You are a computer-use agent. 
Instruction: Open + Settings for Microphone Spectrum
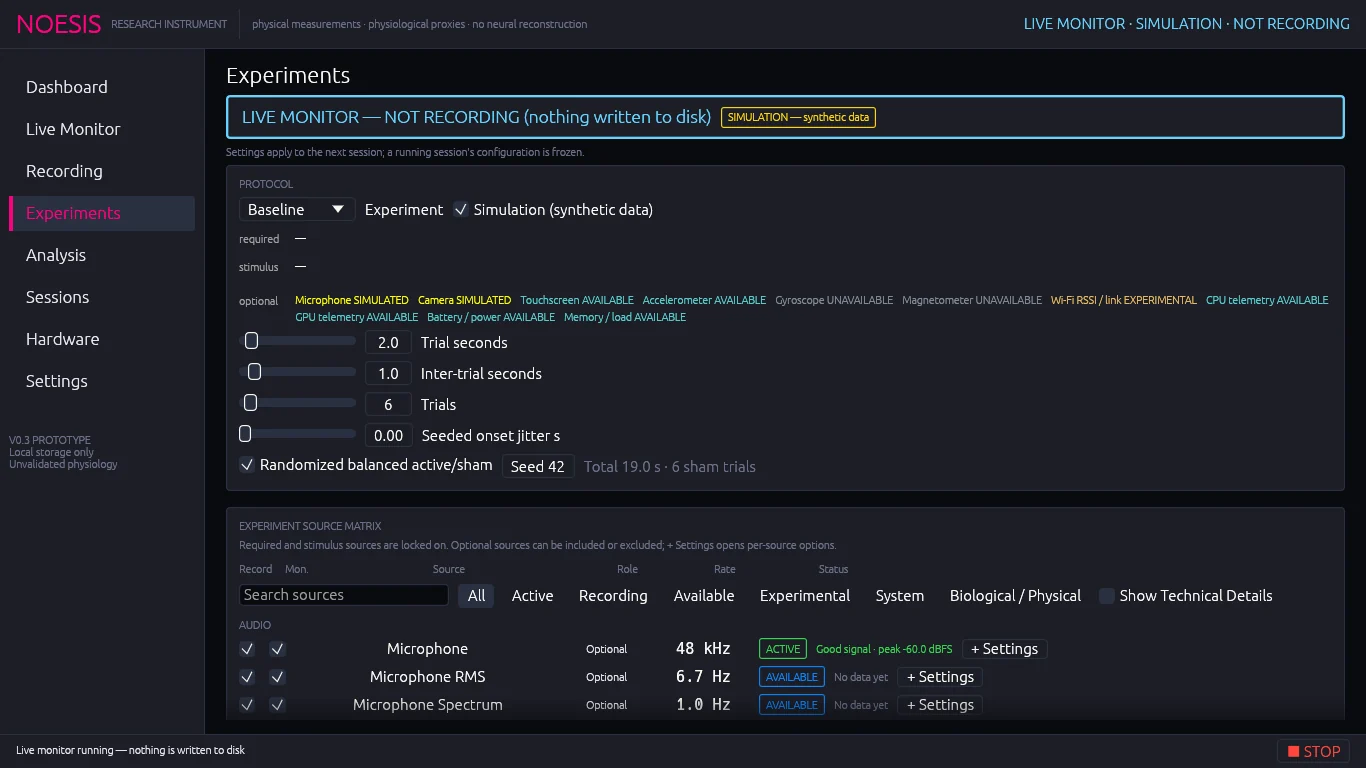tap(940, 705)
